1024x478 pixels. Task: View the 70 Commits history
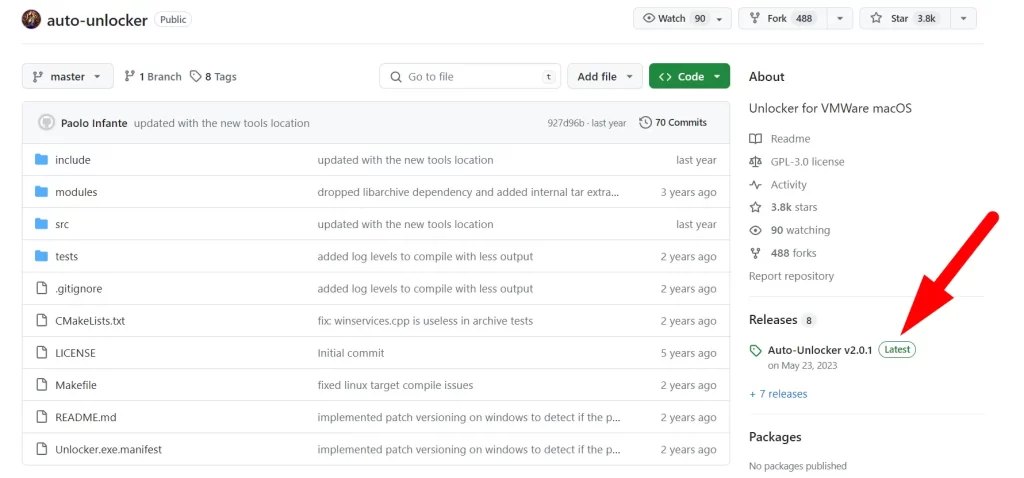(x=673, y=122)
